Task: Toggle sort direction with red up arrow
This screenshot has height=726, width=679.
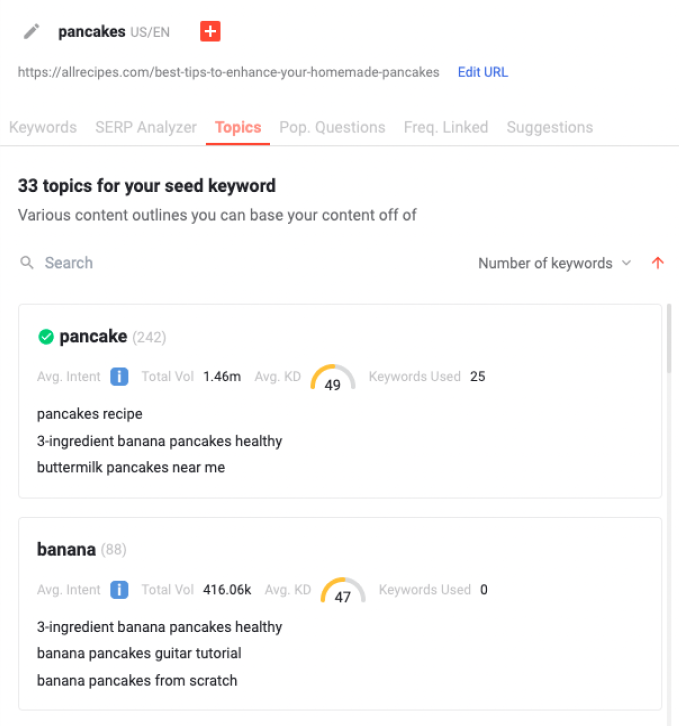Action: coord(658,263)
